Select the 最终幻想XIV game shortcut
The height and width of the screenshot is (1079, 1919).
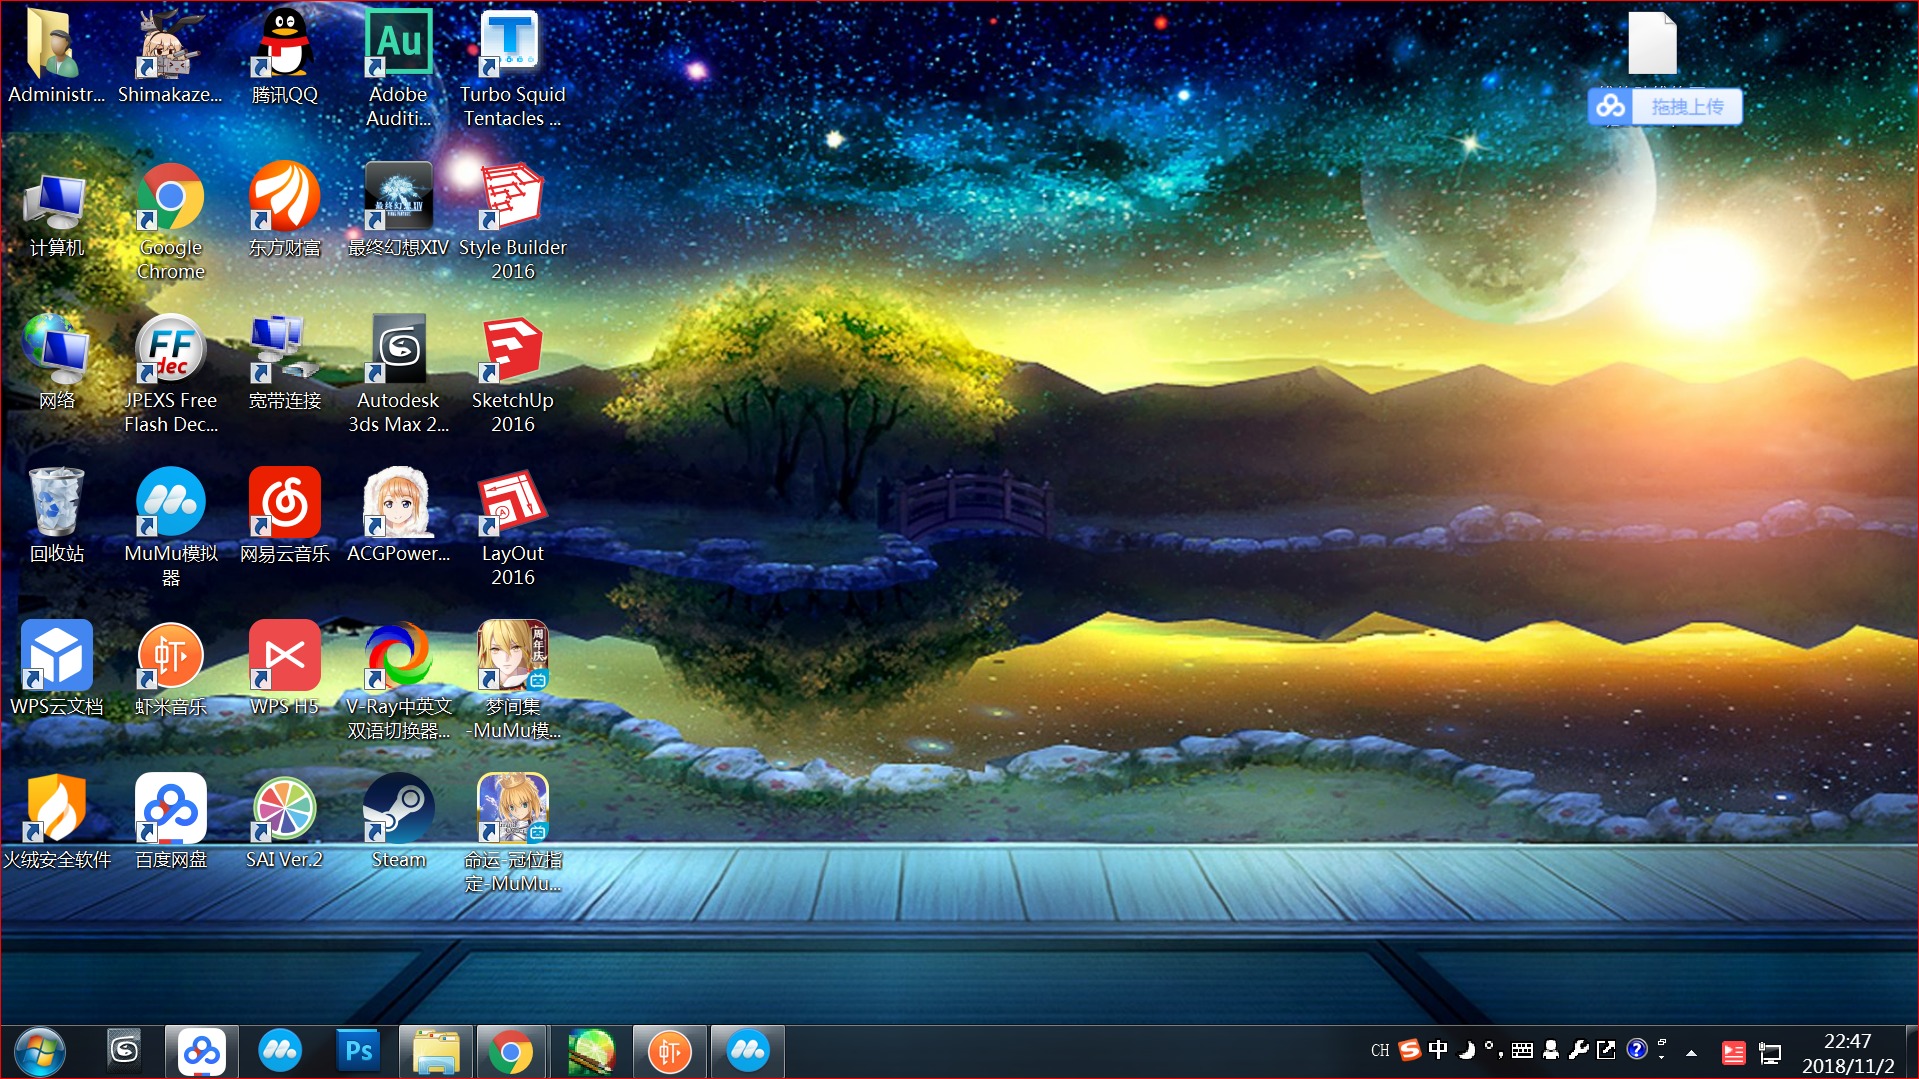tap(398, 210)
